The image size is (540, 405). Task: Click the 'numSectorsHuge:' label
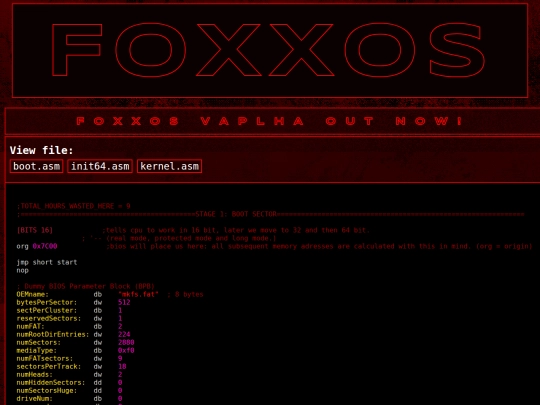47,391
